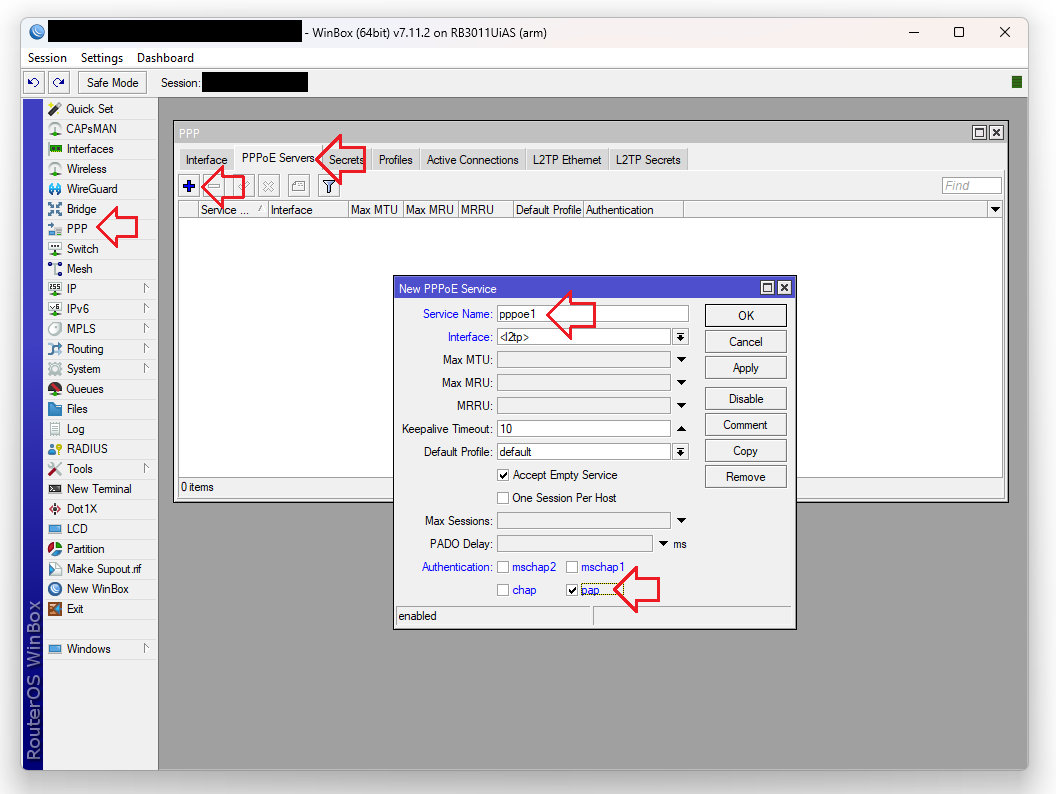Open the Queues sidebar item
1056x794 pixels.
pos(84,389)
